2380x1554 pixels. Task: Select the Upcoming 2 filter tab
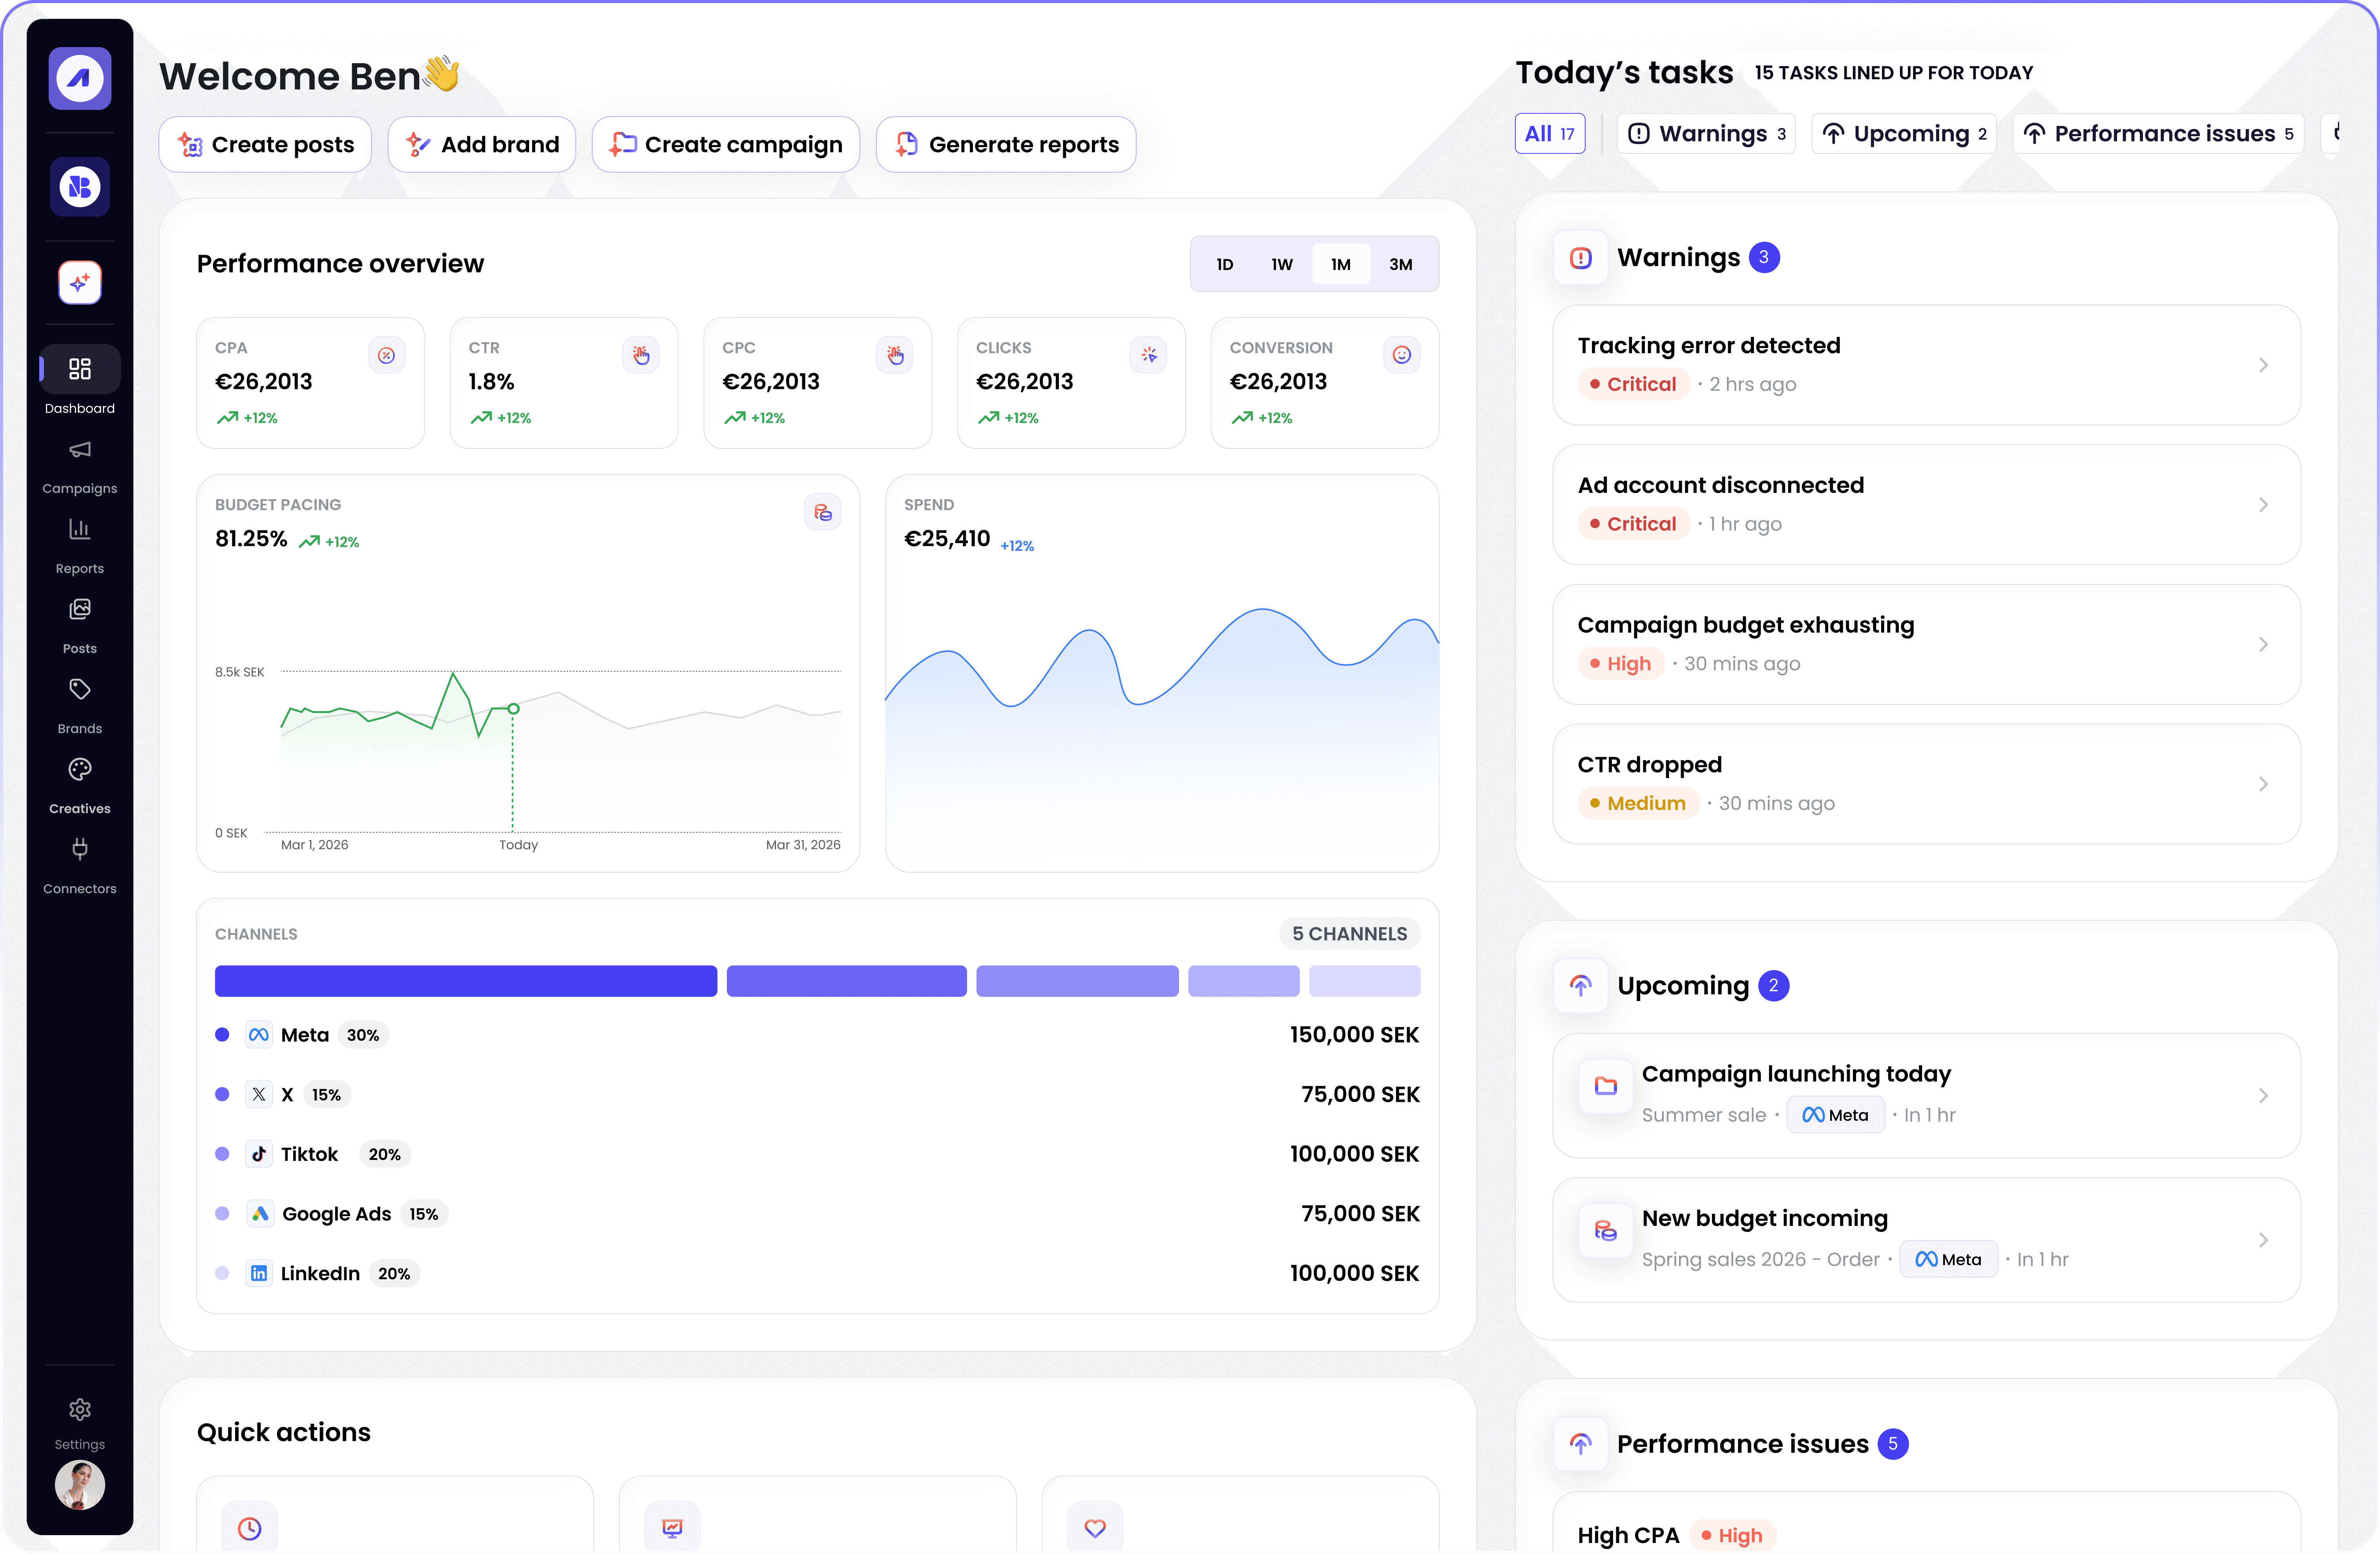pyautogui.click(x=1903, y=134)
